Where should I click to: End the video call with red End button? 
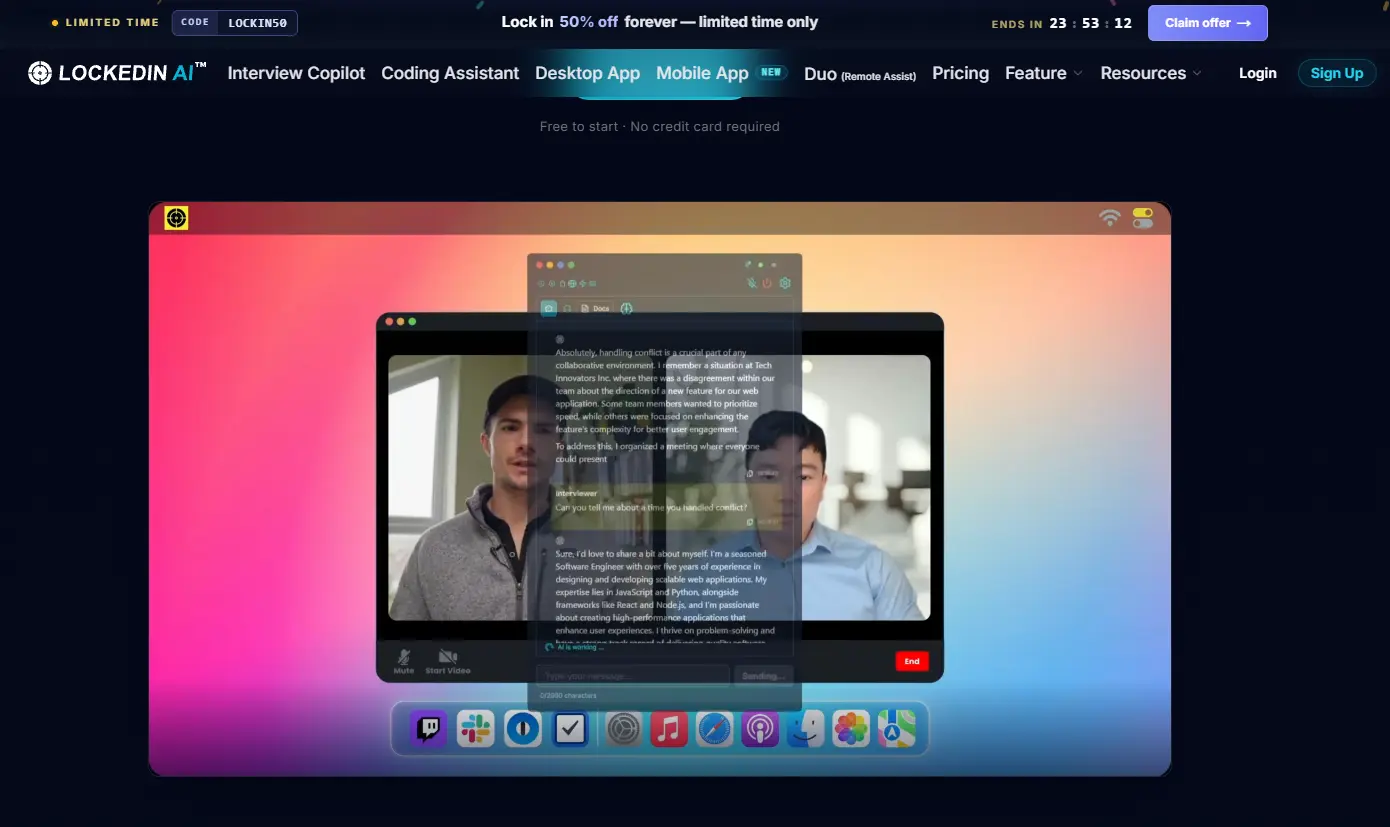(912, 661)
